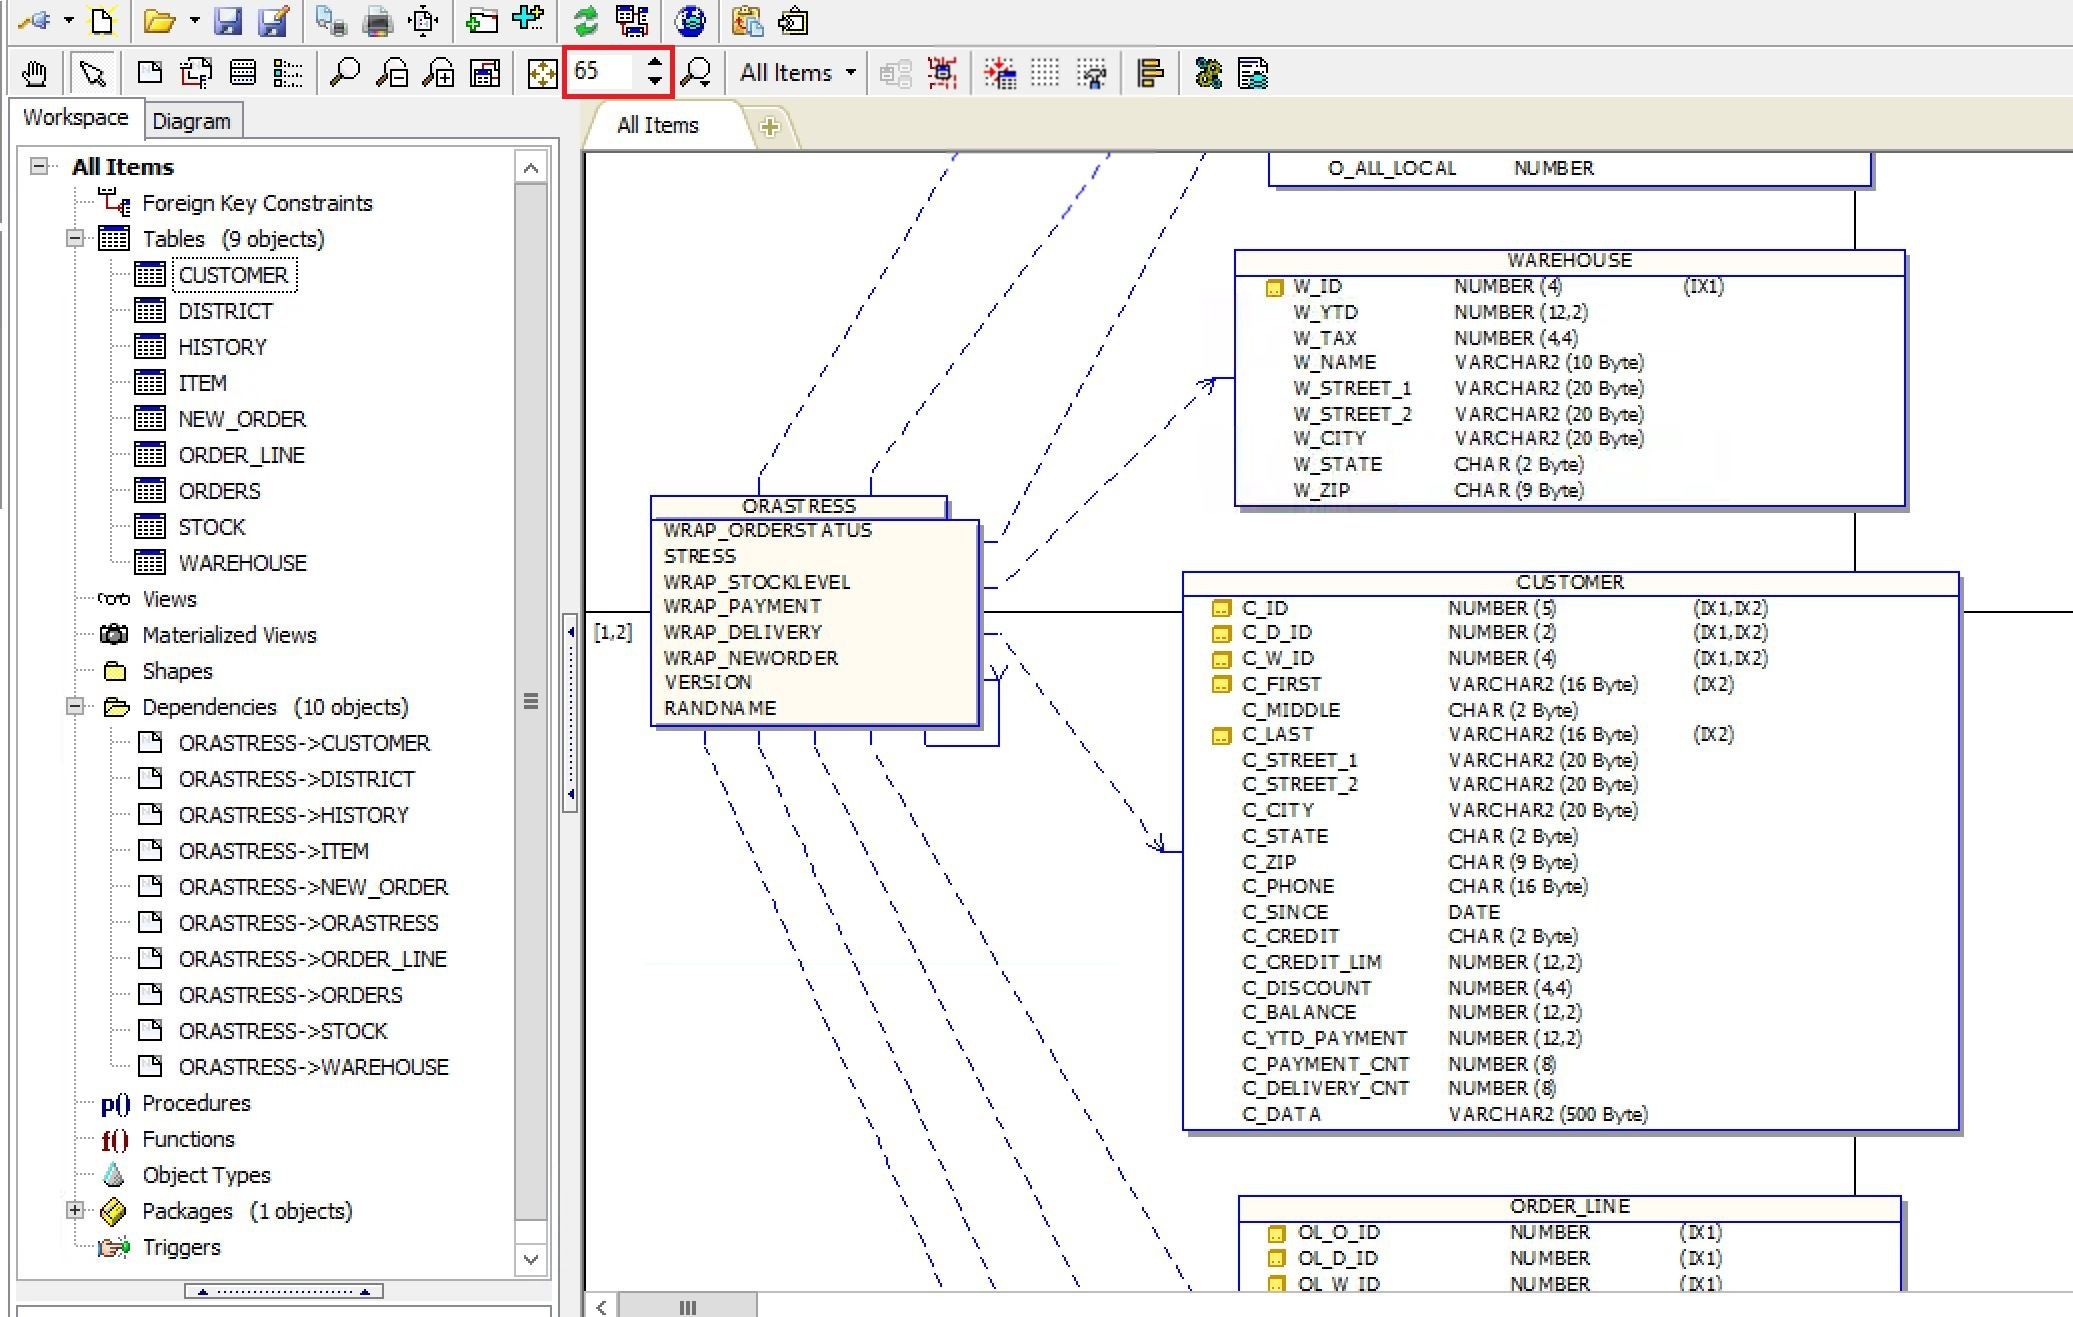
Task: Click the WAREHOUSE entity header in diagram
Action: tap(1569, 261)
